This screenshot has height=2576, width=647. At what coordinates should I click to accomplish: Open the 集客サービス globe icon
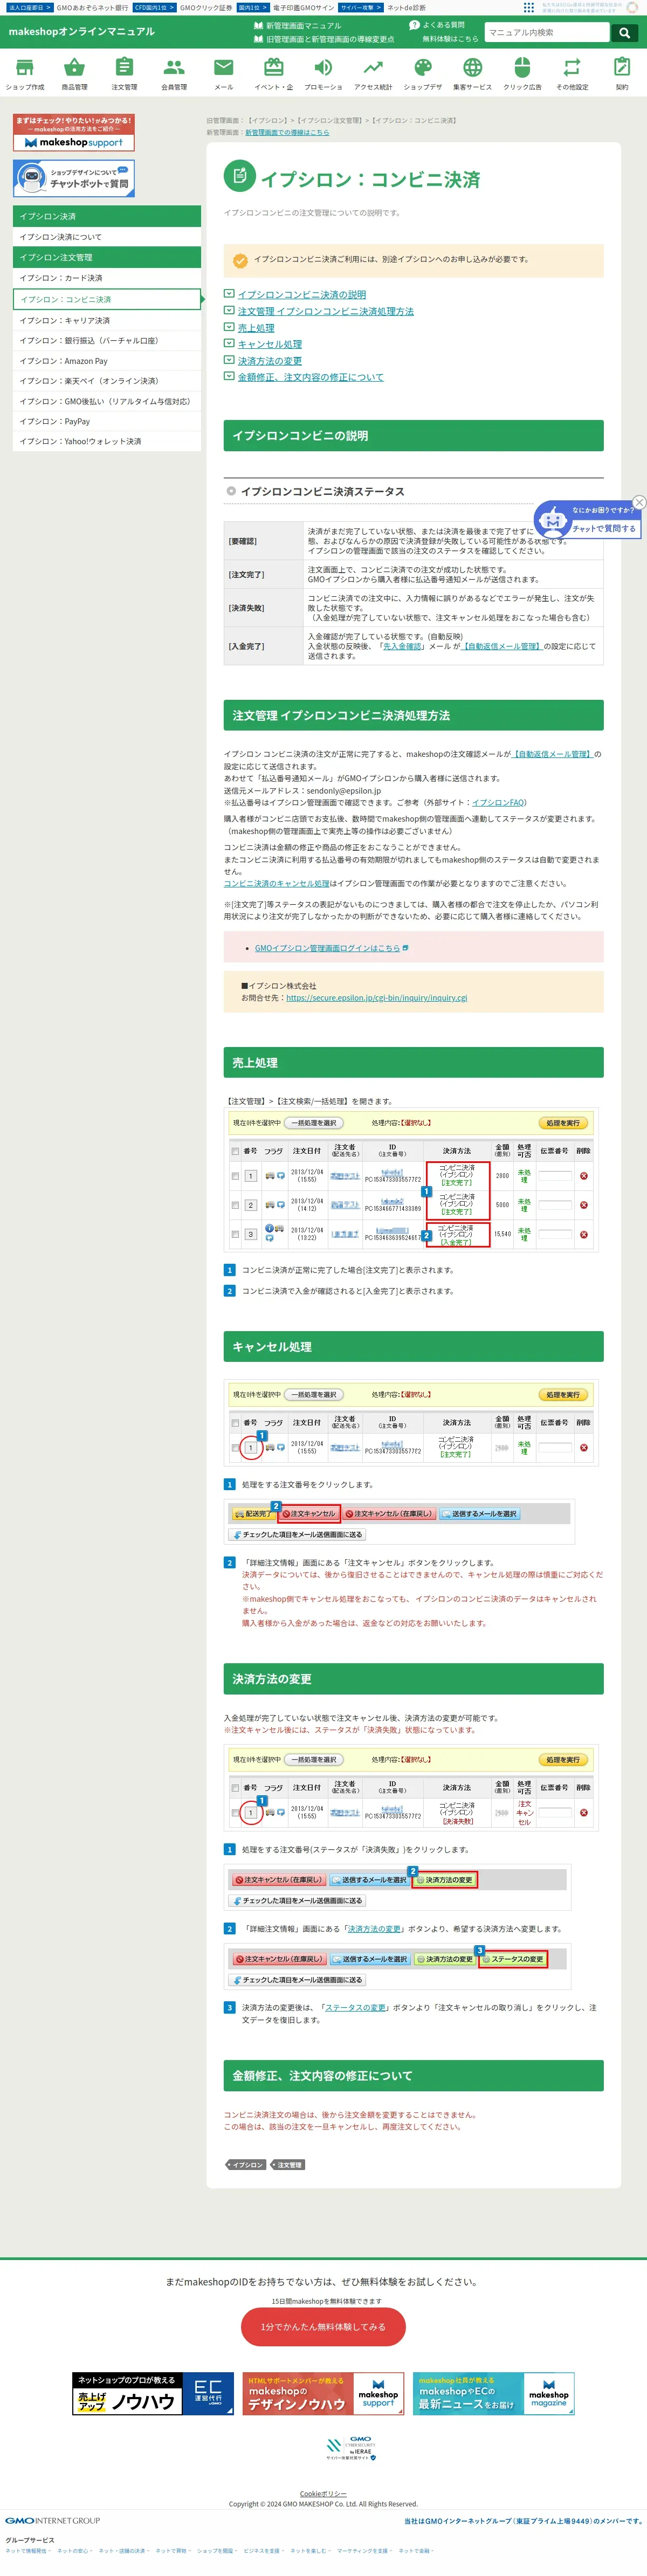point(472,68)
